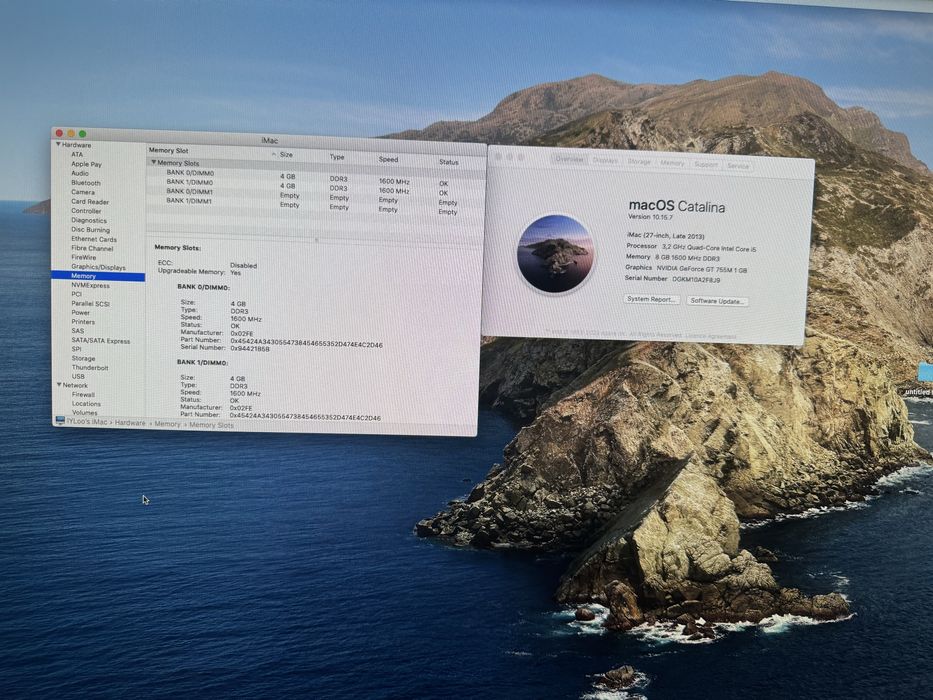This screenshot has height=700, width=933.
Task: Select Graphics/Displays in the sidebar
Action: pyautogui.click(x=98, y=267)
